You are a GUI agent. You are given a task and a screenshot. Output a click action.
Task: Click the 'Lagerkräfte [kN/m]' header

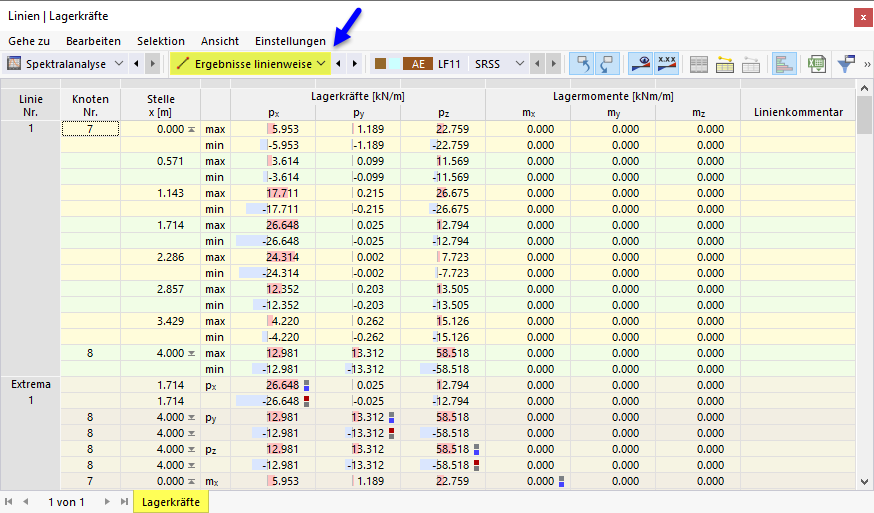(x=358, y=96)
